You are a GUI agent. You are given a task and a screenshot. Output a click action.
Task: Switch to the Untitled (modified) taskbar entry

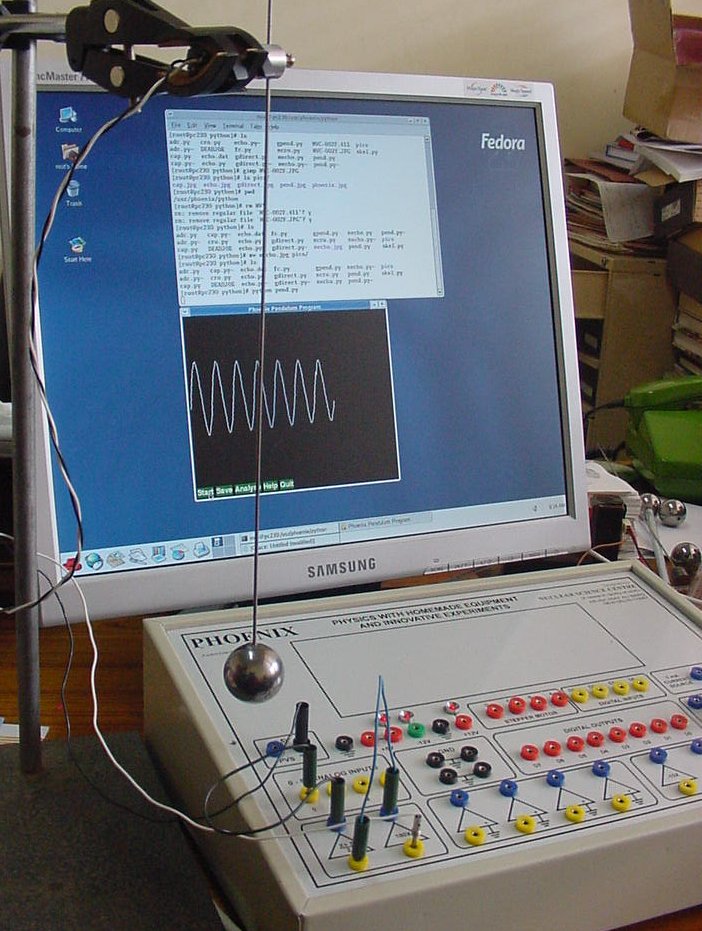coord(288,546)
